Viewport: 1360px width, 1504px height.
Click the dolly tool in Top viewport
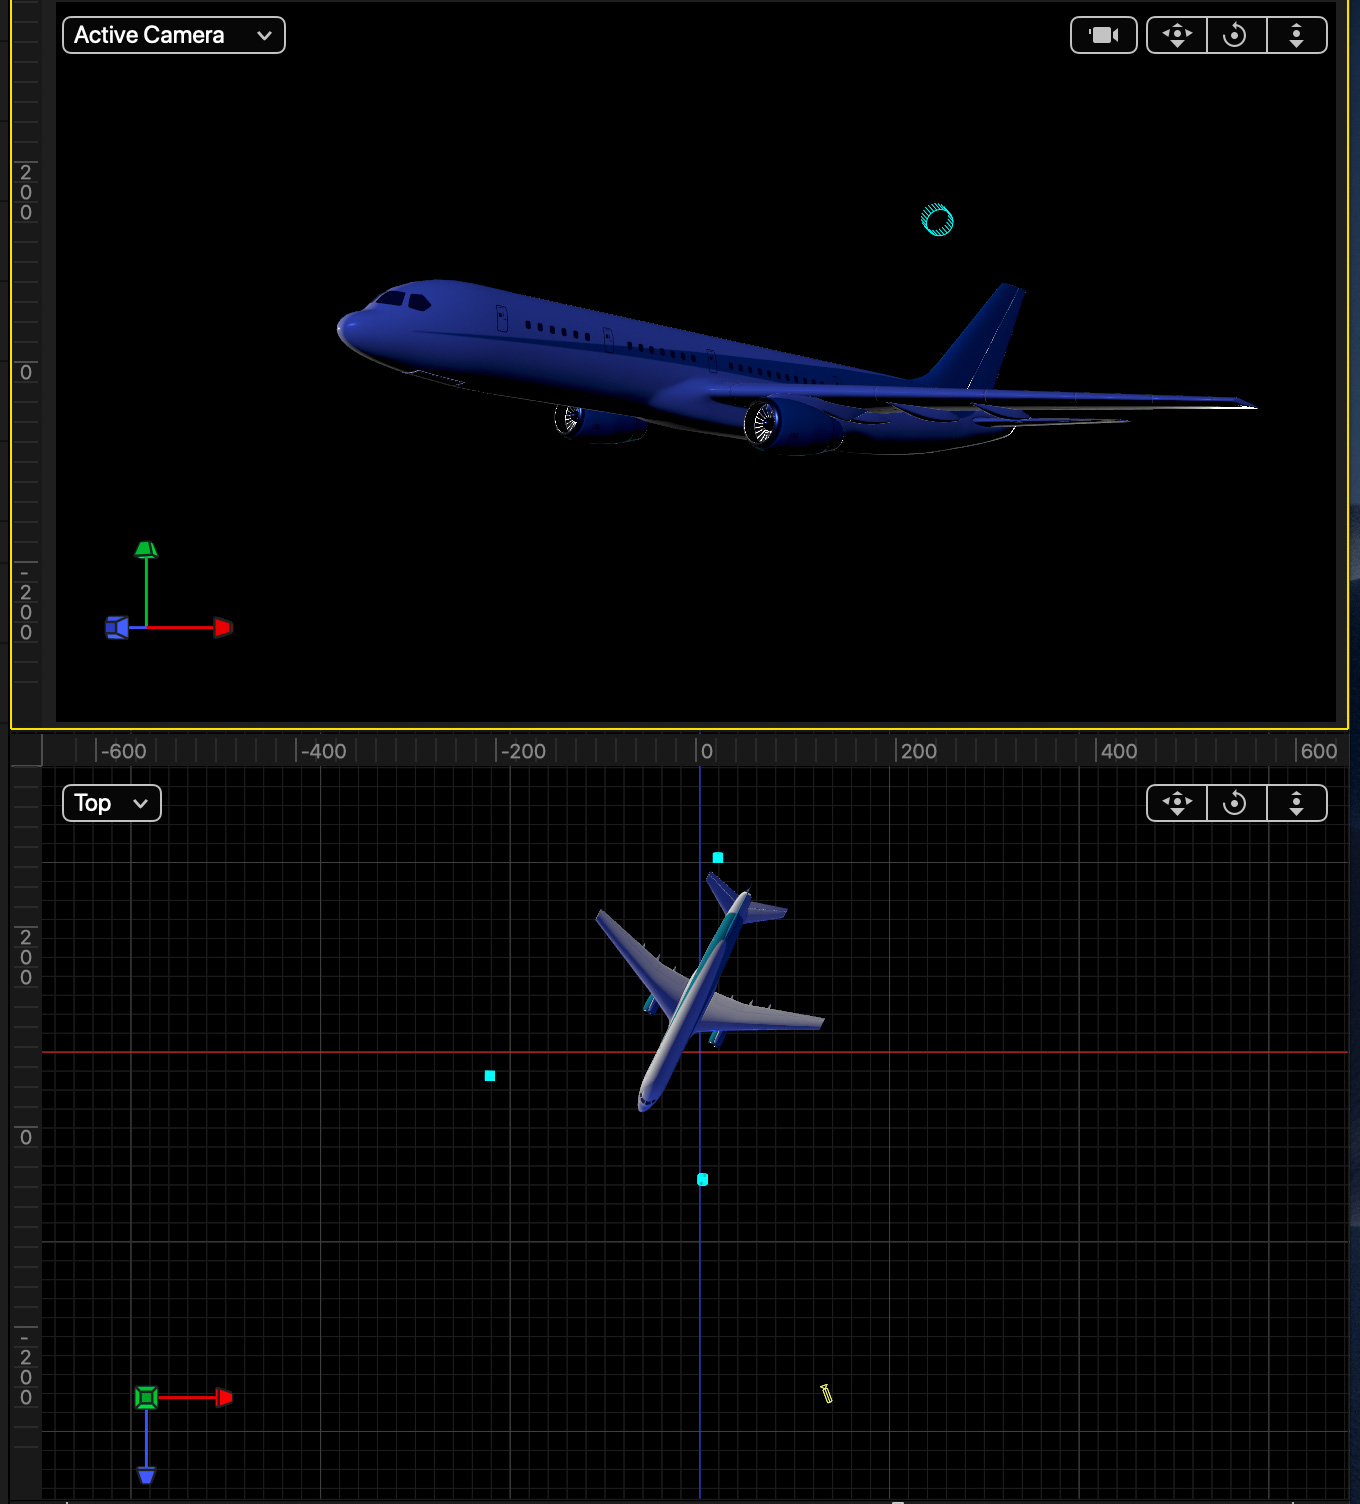(x=1297, y=803)
